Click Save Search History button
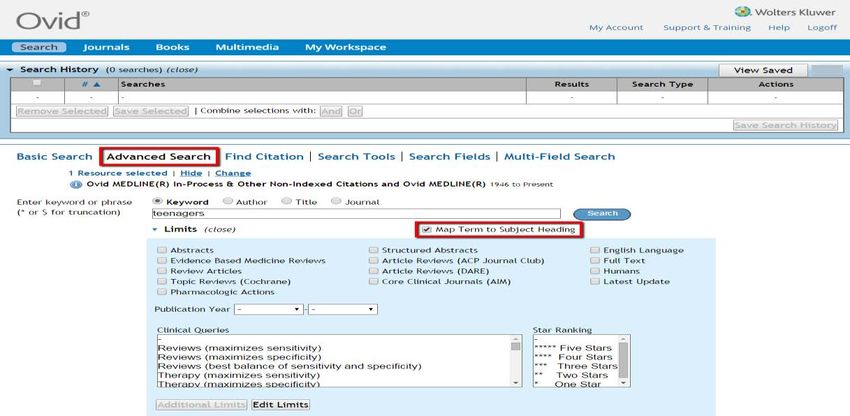The image size is (850, 416). tap(785, 125)
